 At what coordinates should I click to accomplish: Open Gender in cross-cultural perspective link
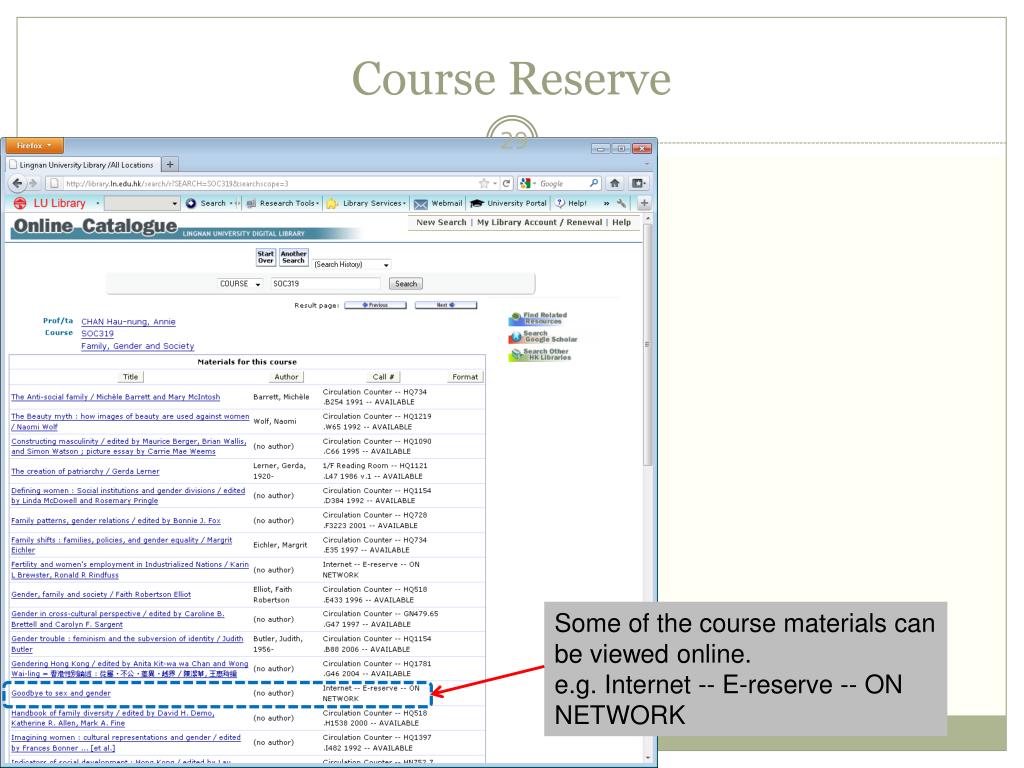pos(118,619)
